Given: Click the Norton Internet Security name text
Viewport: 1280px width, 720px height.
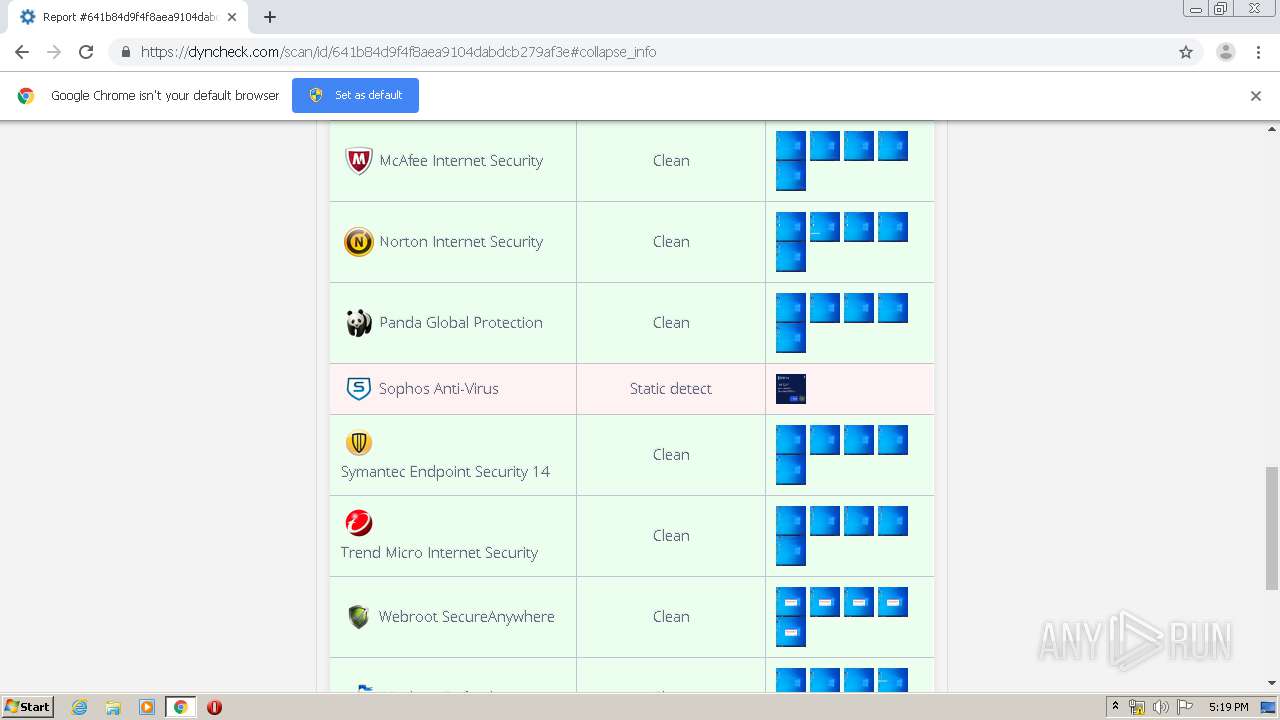Looking at the screenshot, I should click(x=461, y=242).
